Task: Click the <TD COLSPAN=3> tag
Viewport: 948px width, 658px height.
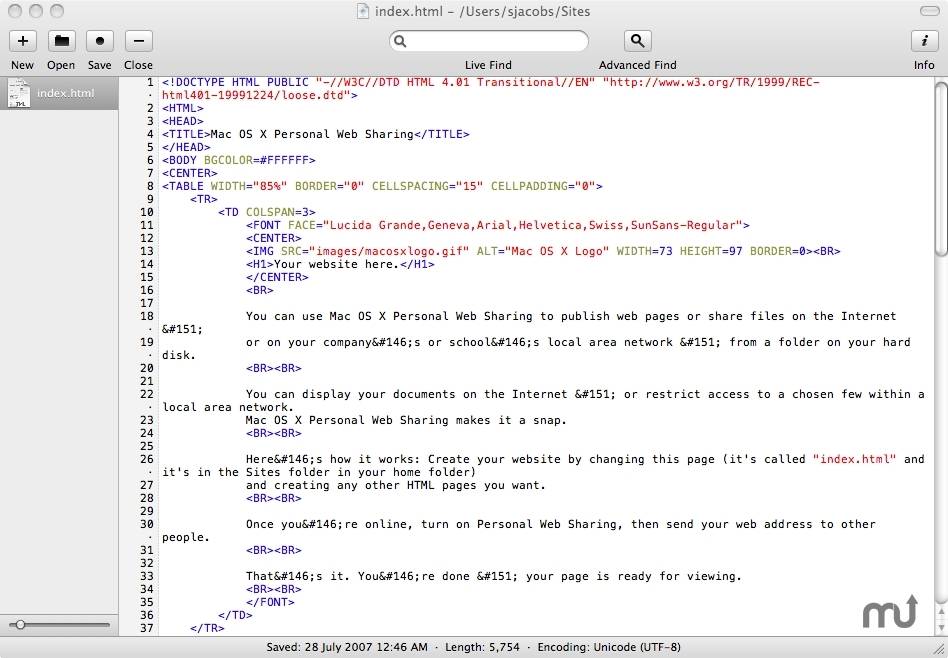Action: click(x=267, y=212)
